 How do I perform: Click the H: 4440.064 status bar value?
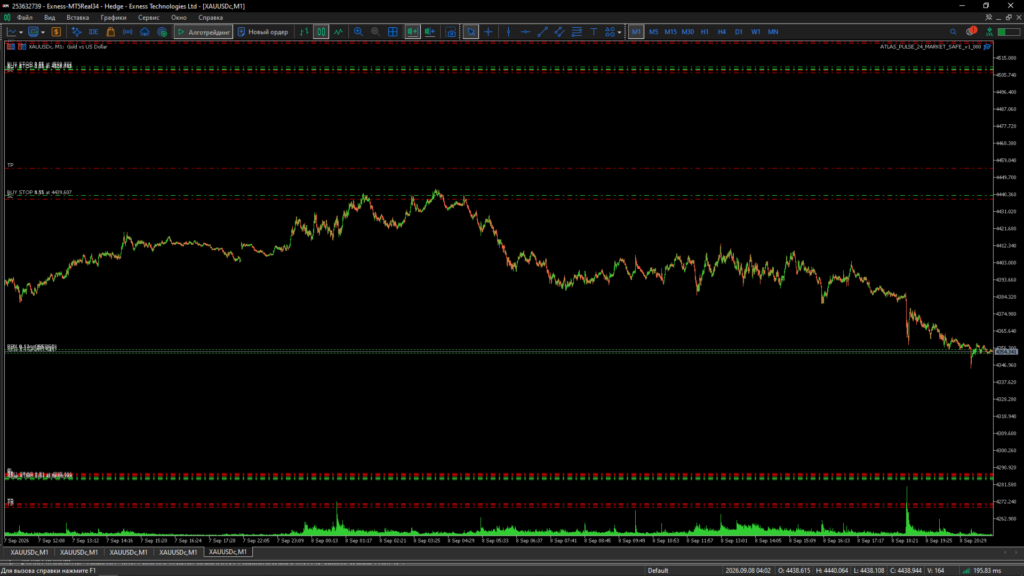pyautogui.click(x=832, y=571)
